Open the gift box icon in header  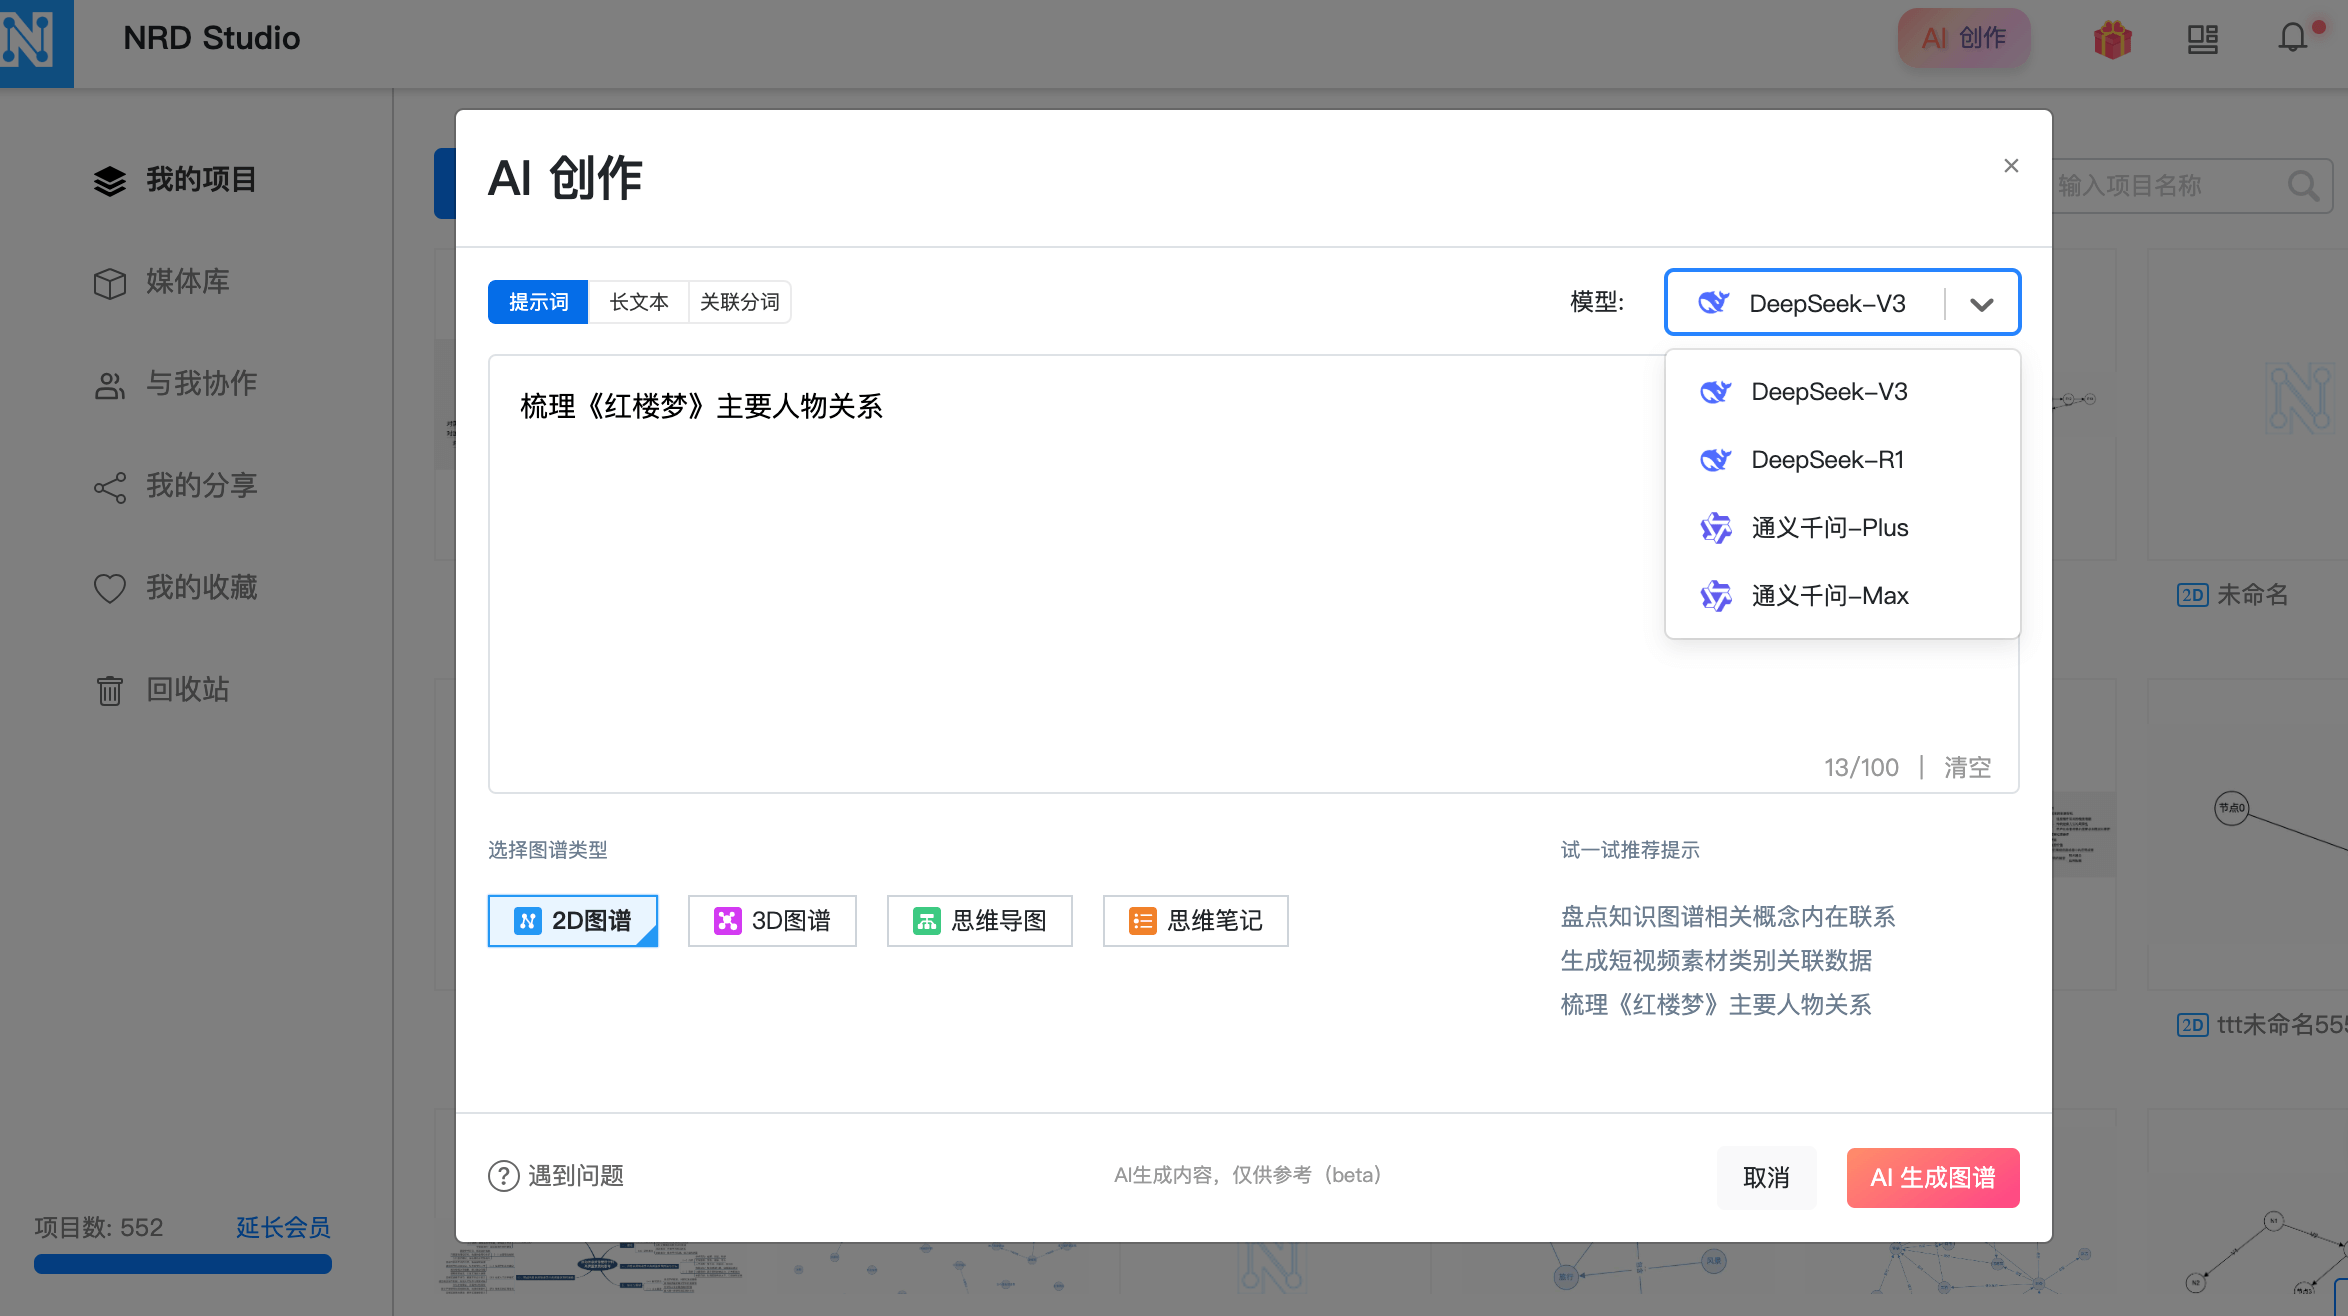pyautogui.click(x=2112, y=40)
